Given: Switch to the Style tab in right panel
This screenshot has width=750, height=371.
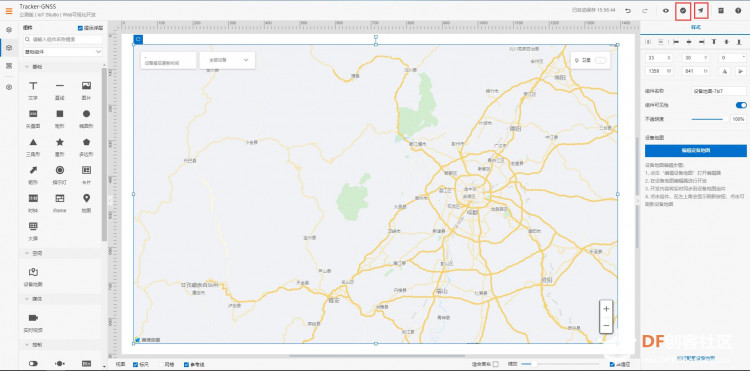Looking at the screenshot, I should [695, 28].
